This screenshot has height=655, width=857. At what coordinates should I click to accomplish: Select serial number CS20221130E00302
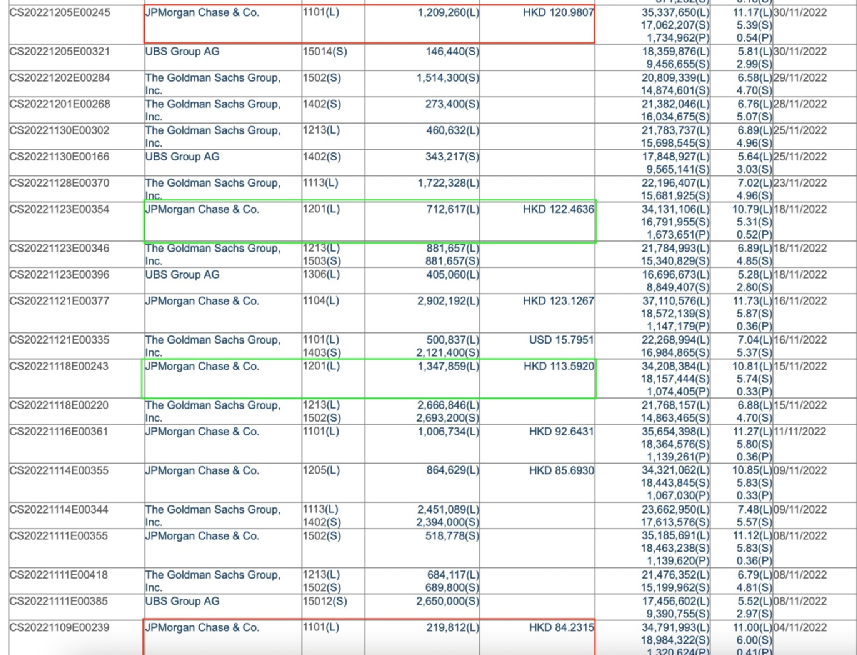pos(60,130)
